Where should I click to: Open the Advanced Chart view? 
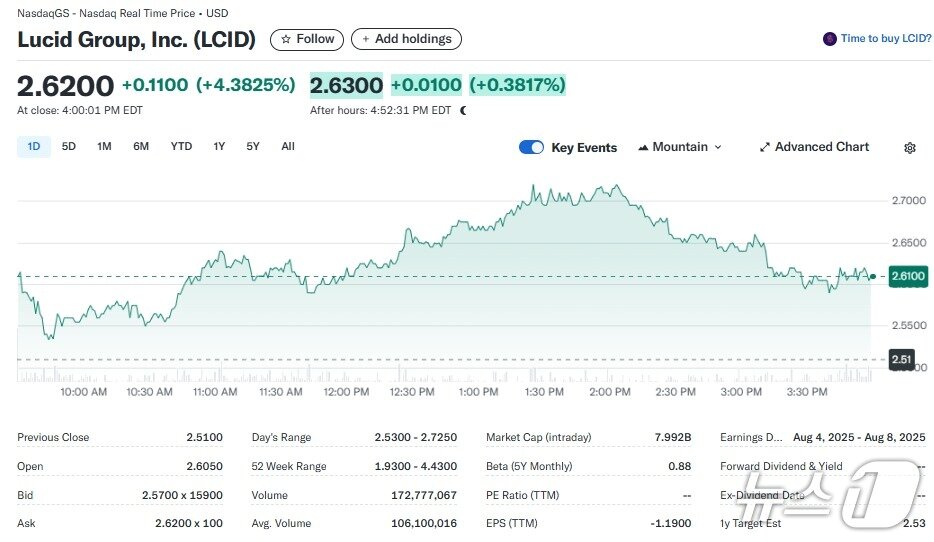(x=821, y=147)
